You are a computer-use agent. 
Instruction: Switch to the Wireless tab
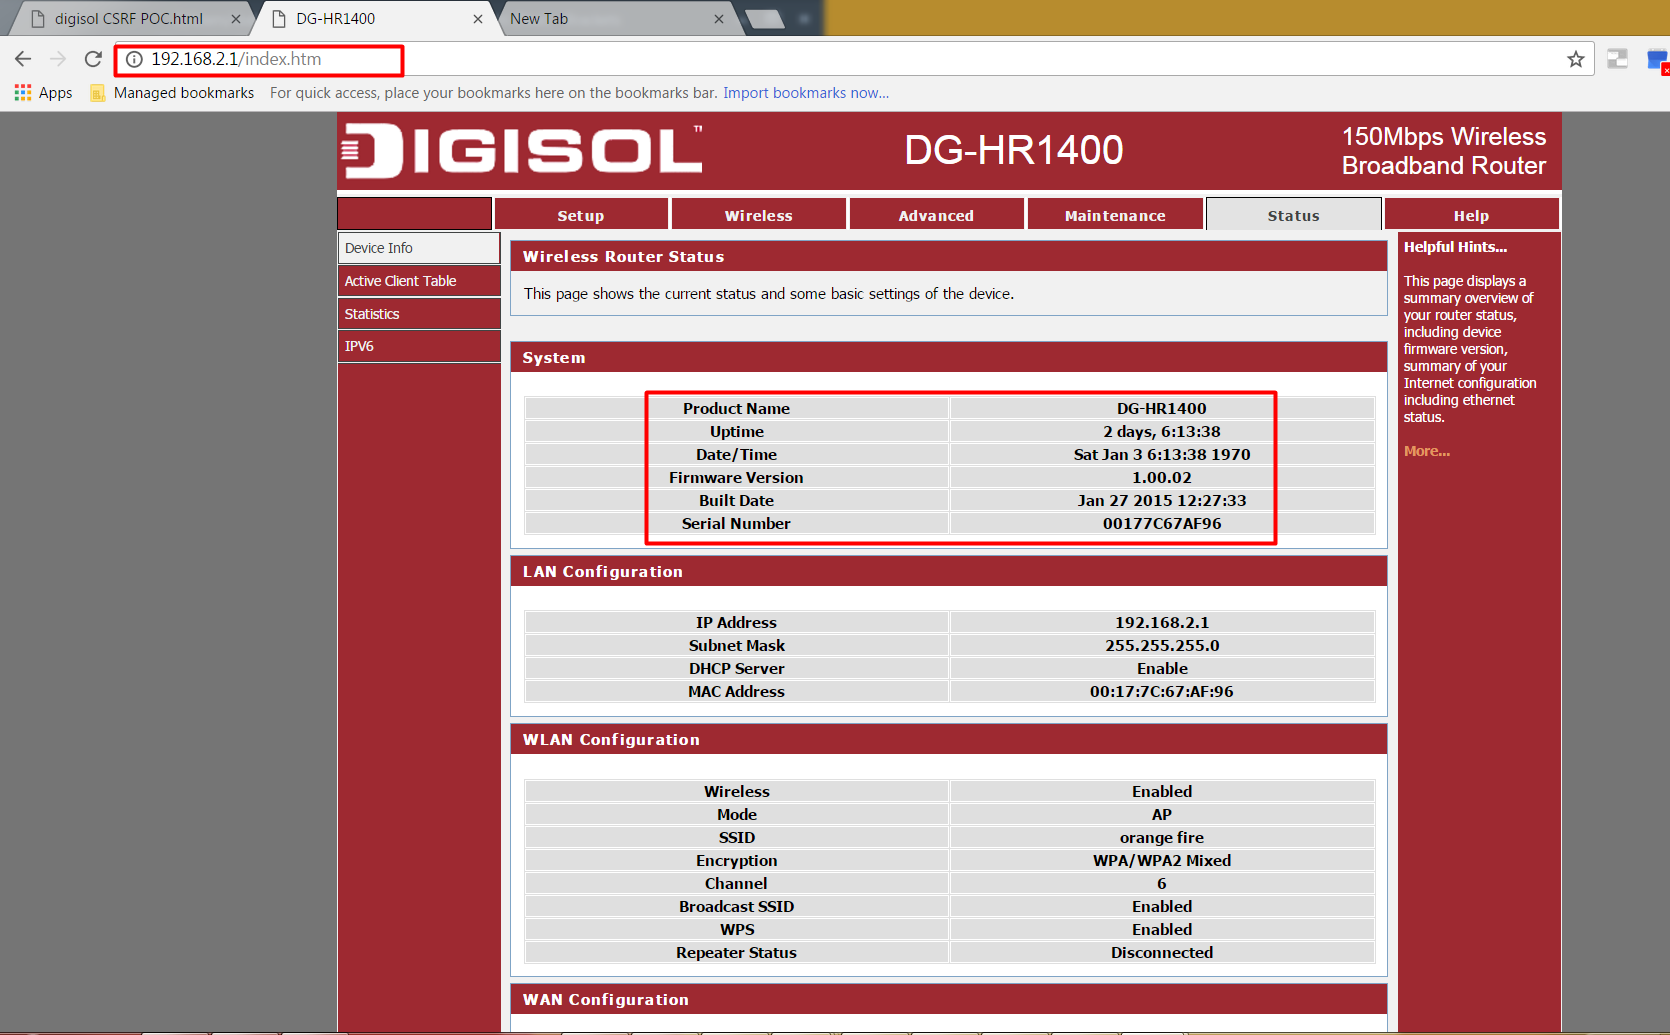click(x=758, y=215)
